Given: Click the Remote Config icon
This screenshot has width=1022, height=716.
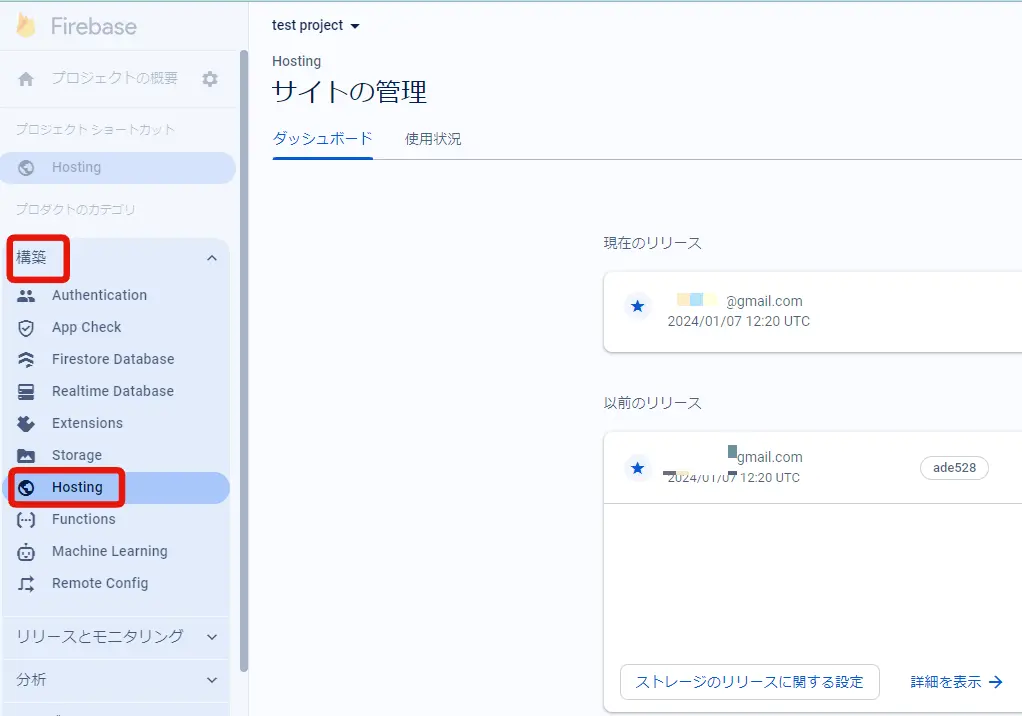Looking at the screenshot, I should click(26, 583).
